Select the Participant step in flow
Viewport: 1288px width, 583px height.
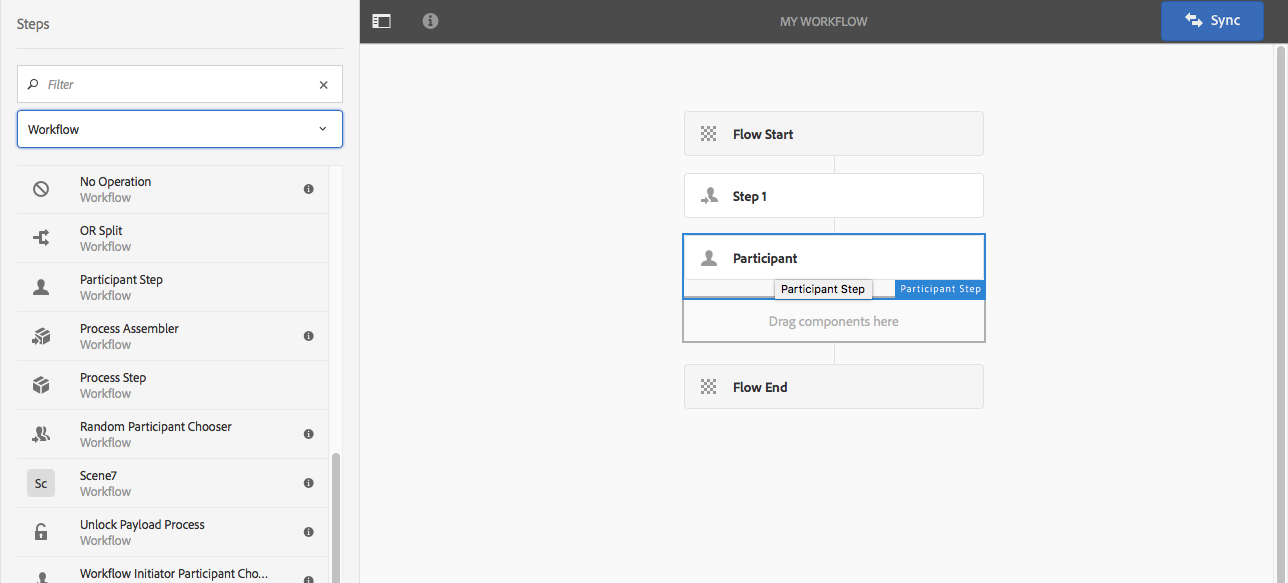pyautogui.click(x=833, y=258)
